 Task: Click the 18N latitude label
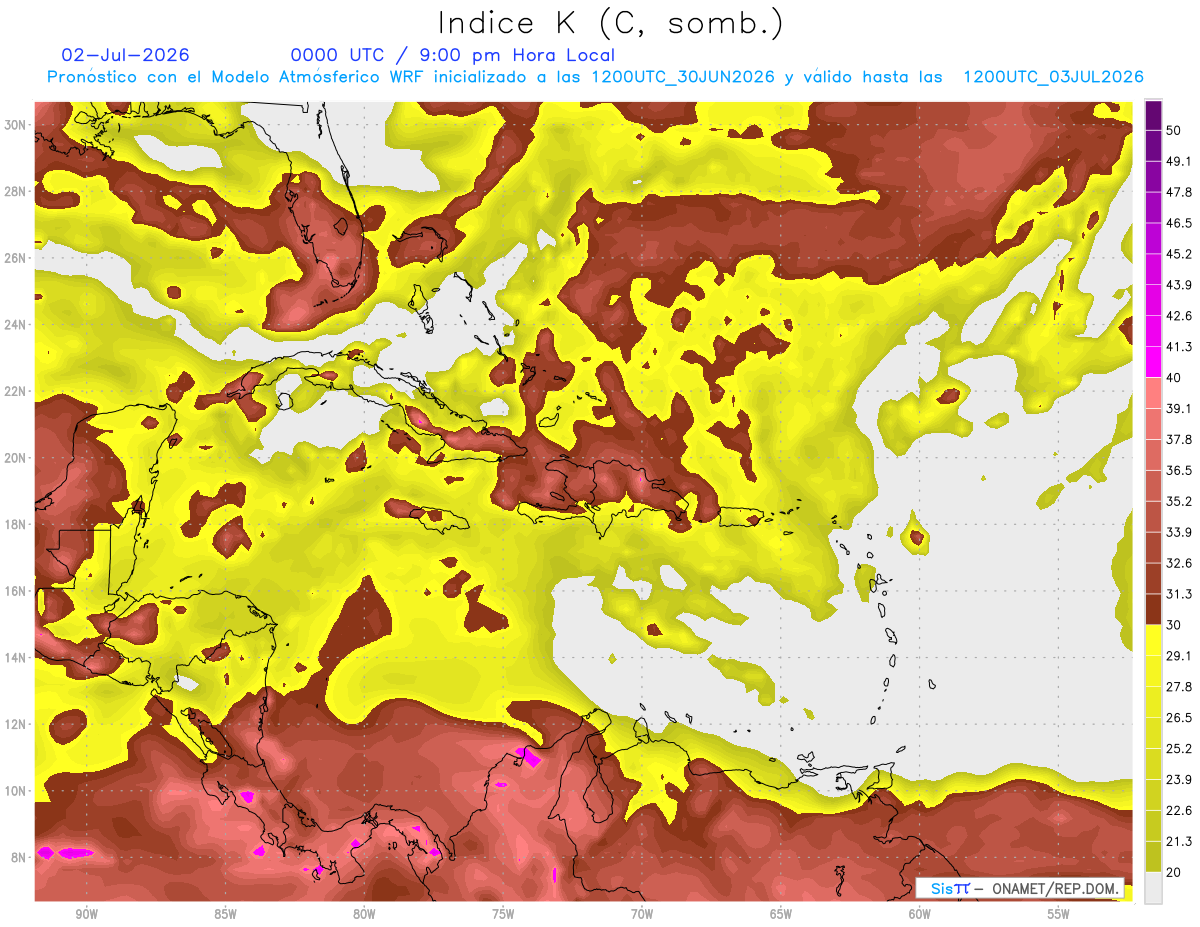pos(15,524)
